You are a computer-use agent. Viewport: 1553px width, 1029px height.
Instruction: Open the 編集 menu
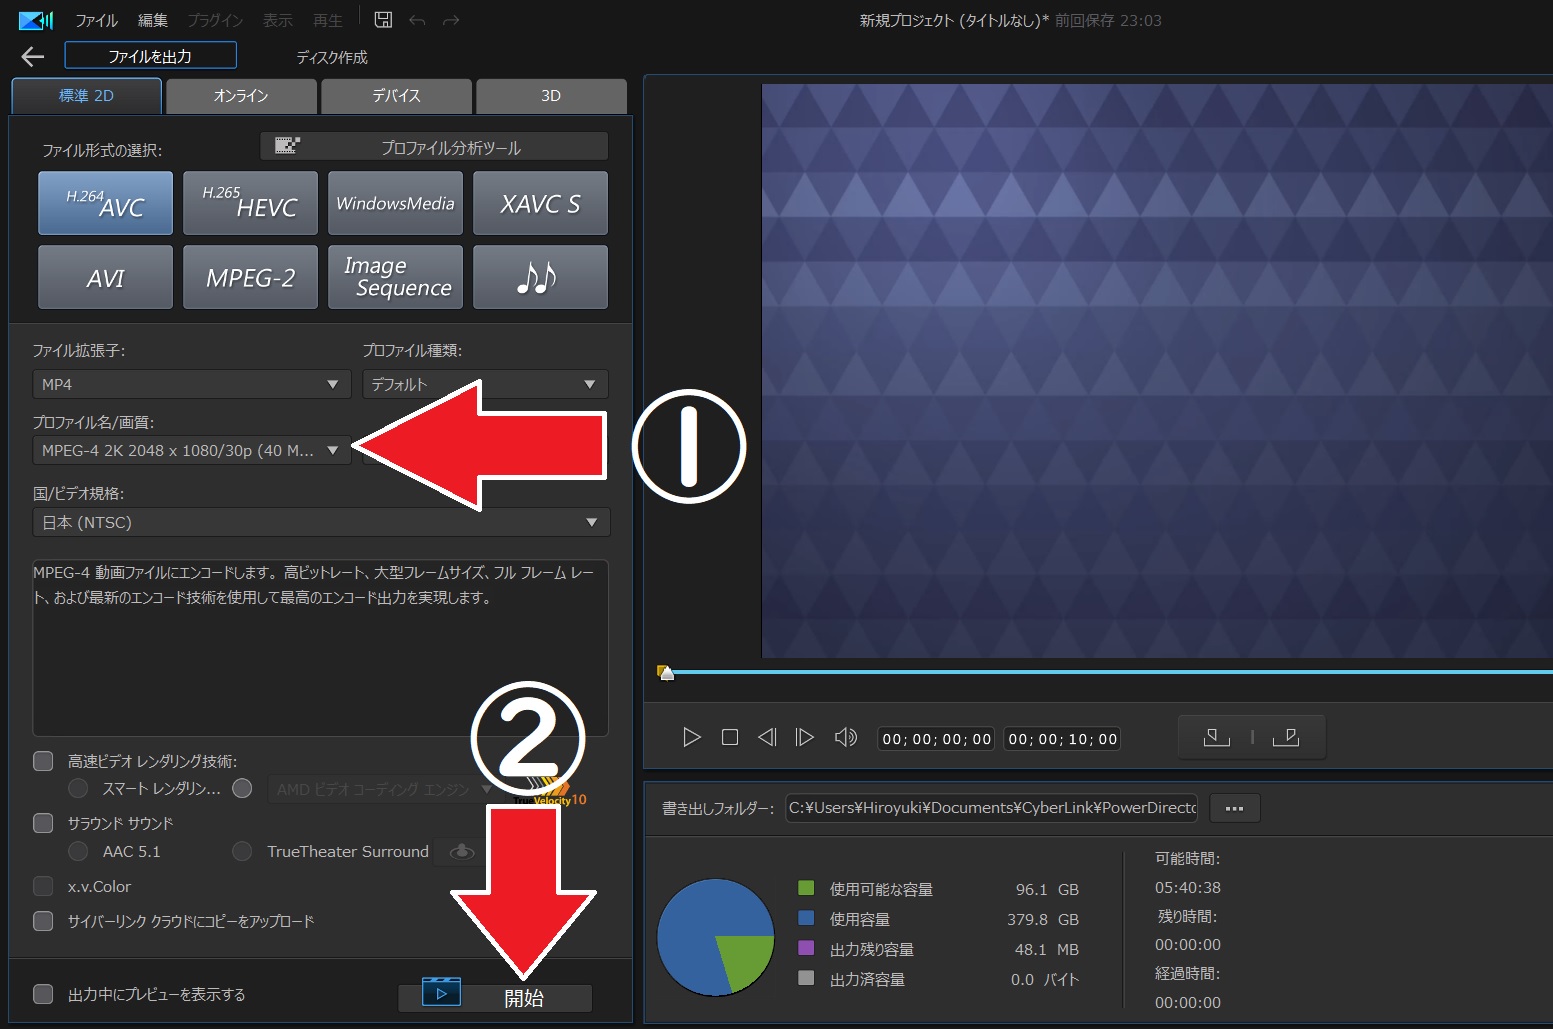(153, 21)
